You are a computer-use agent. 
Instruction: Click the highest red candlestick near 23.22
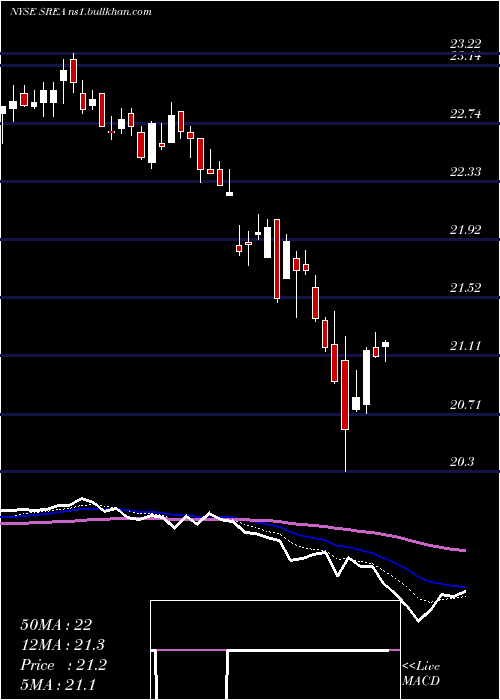click(74, 71)
